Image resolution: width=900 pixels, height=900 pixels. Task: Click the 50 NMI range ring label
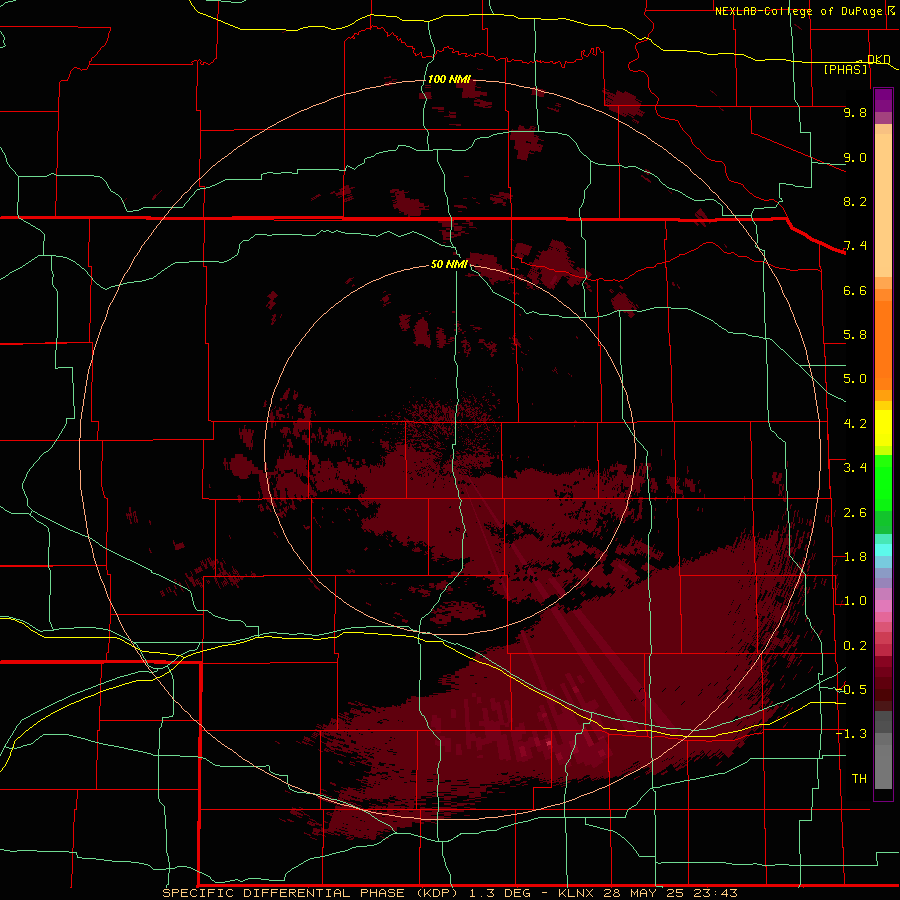(x=449, y=264)
